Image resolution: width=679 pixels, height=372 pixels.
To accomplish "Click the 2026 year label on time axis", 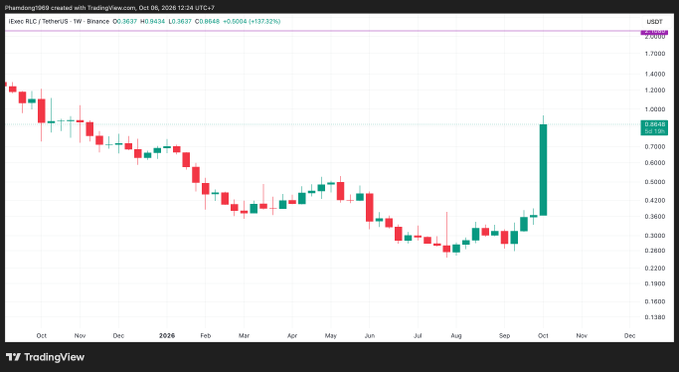I will (x=167, y=336).
